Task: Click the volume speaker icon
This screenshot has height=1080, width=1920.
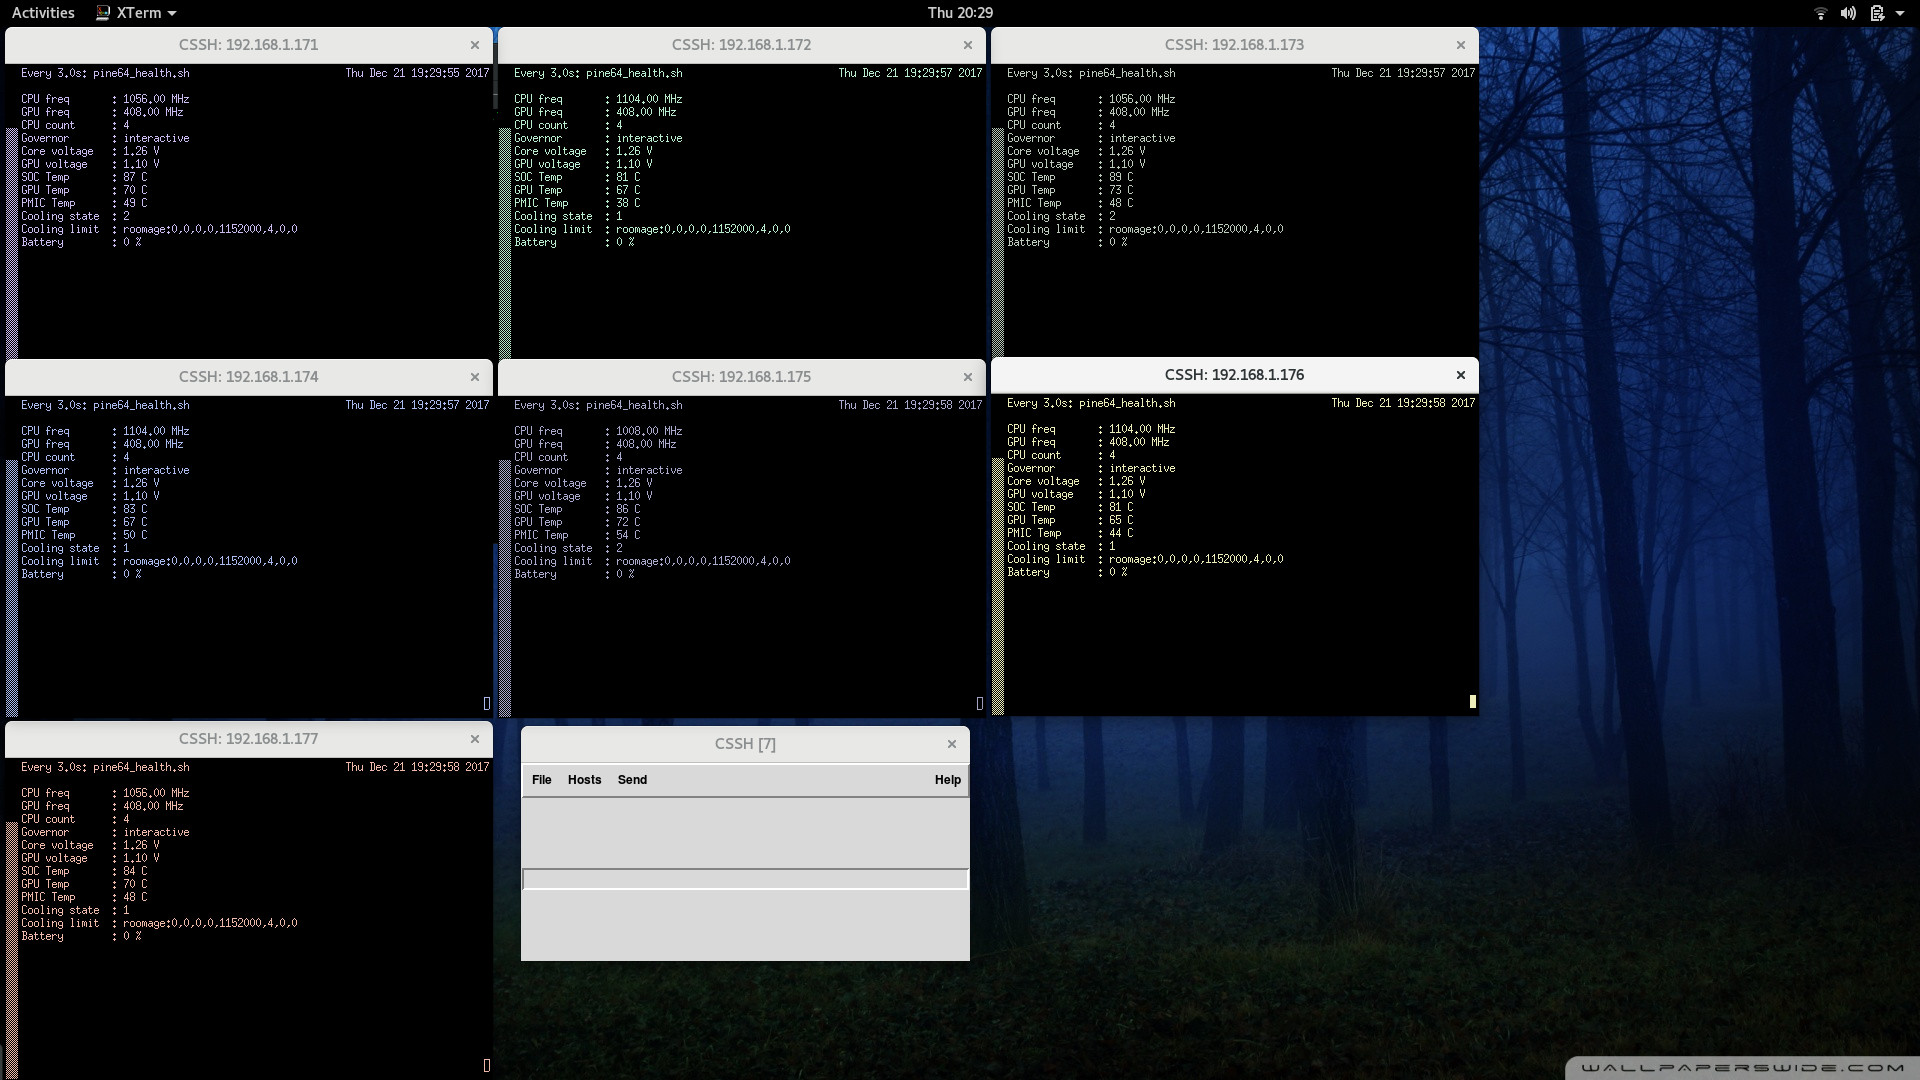Action: (1848, 13)
